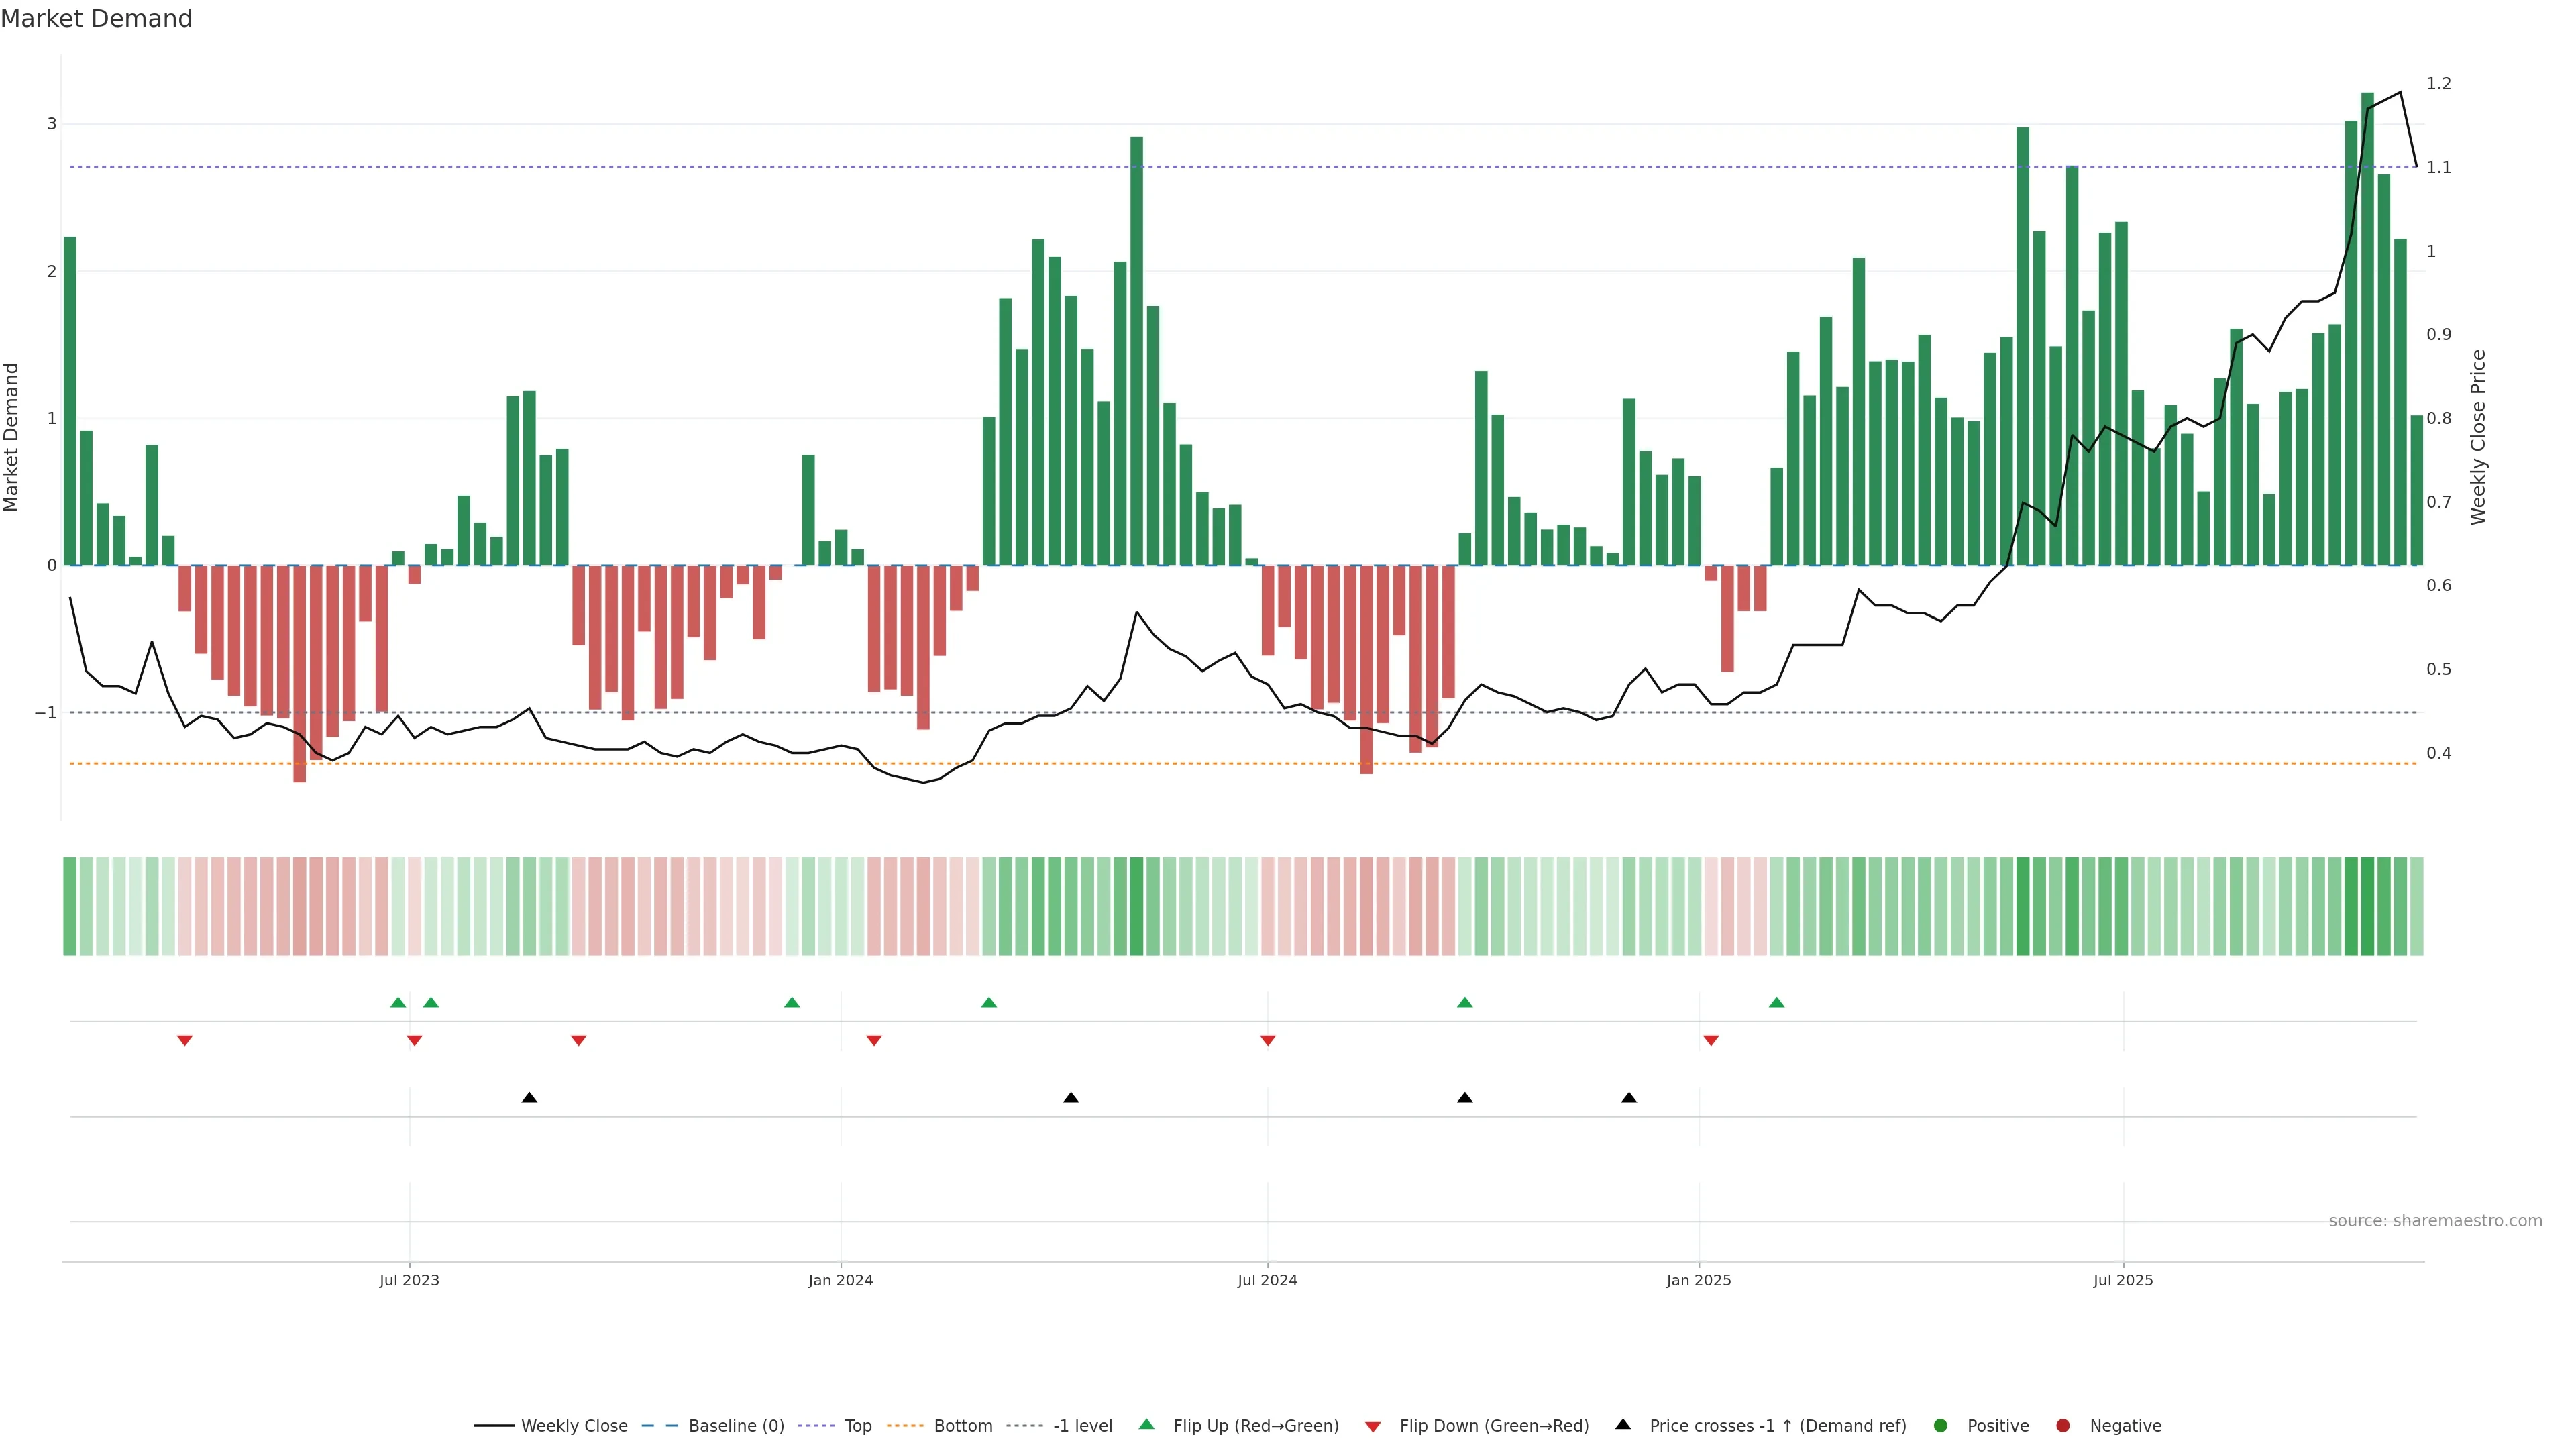This screenshot has width=2576, height=1449.
Task: Click the Market Demand chart title
Action: tap(96, 19)
